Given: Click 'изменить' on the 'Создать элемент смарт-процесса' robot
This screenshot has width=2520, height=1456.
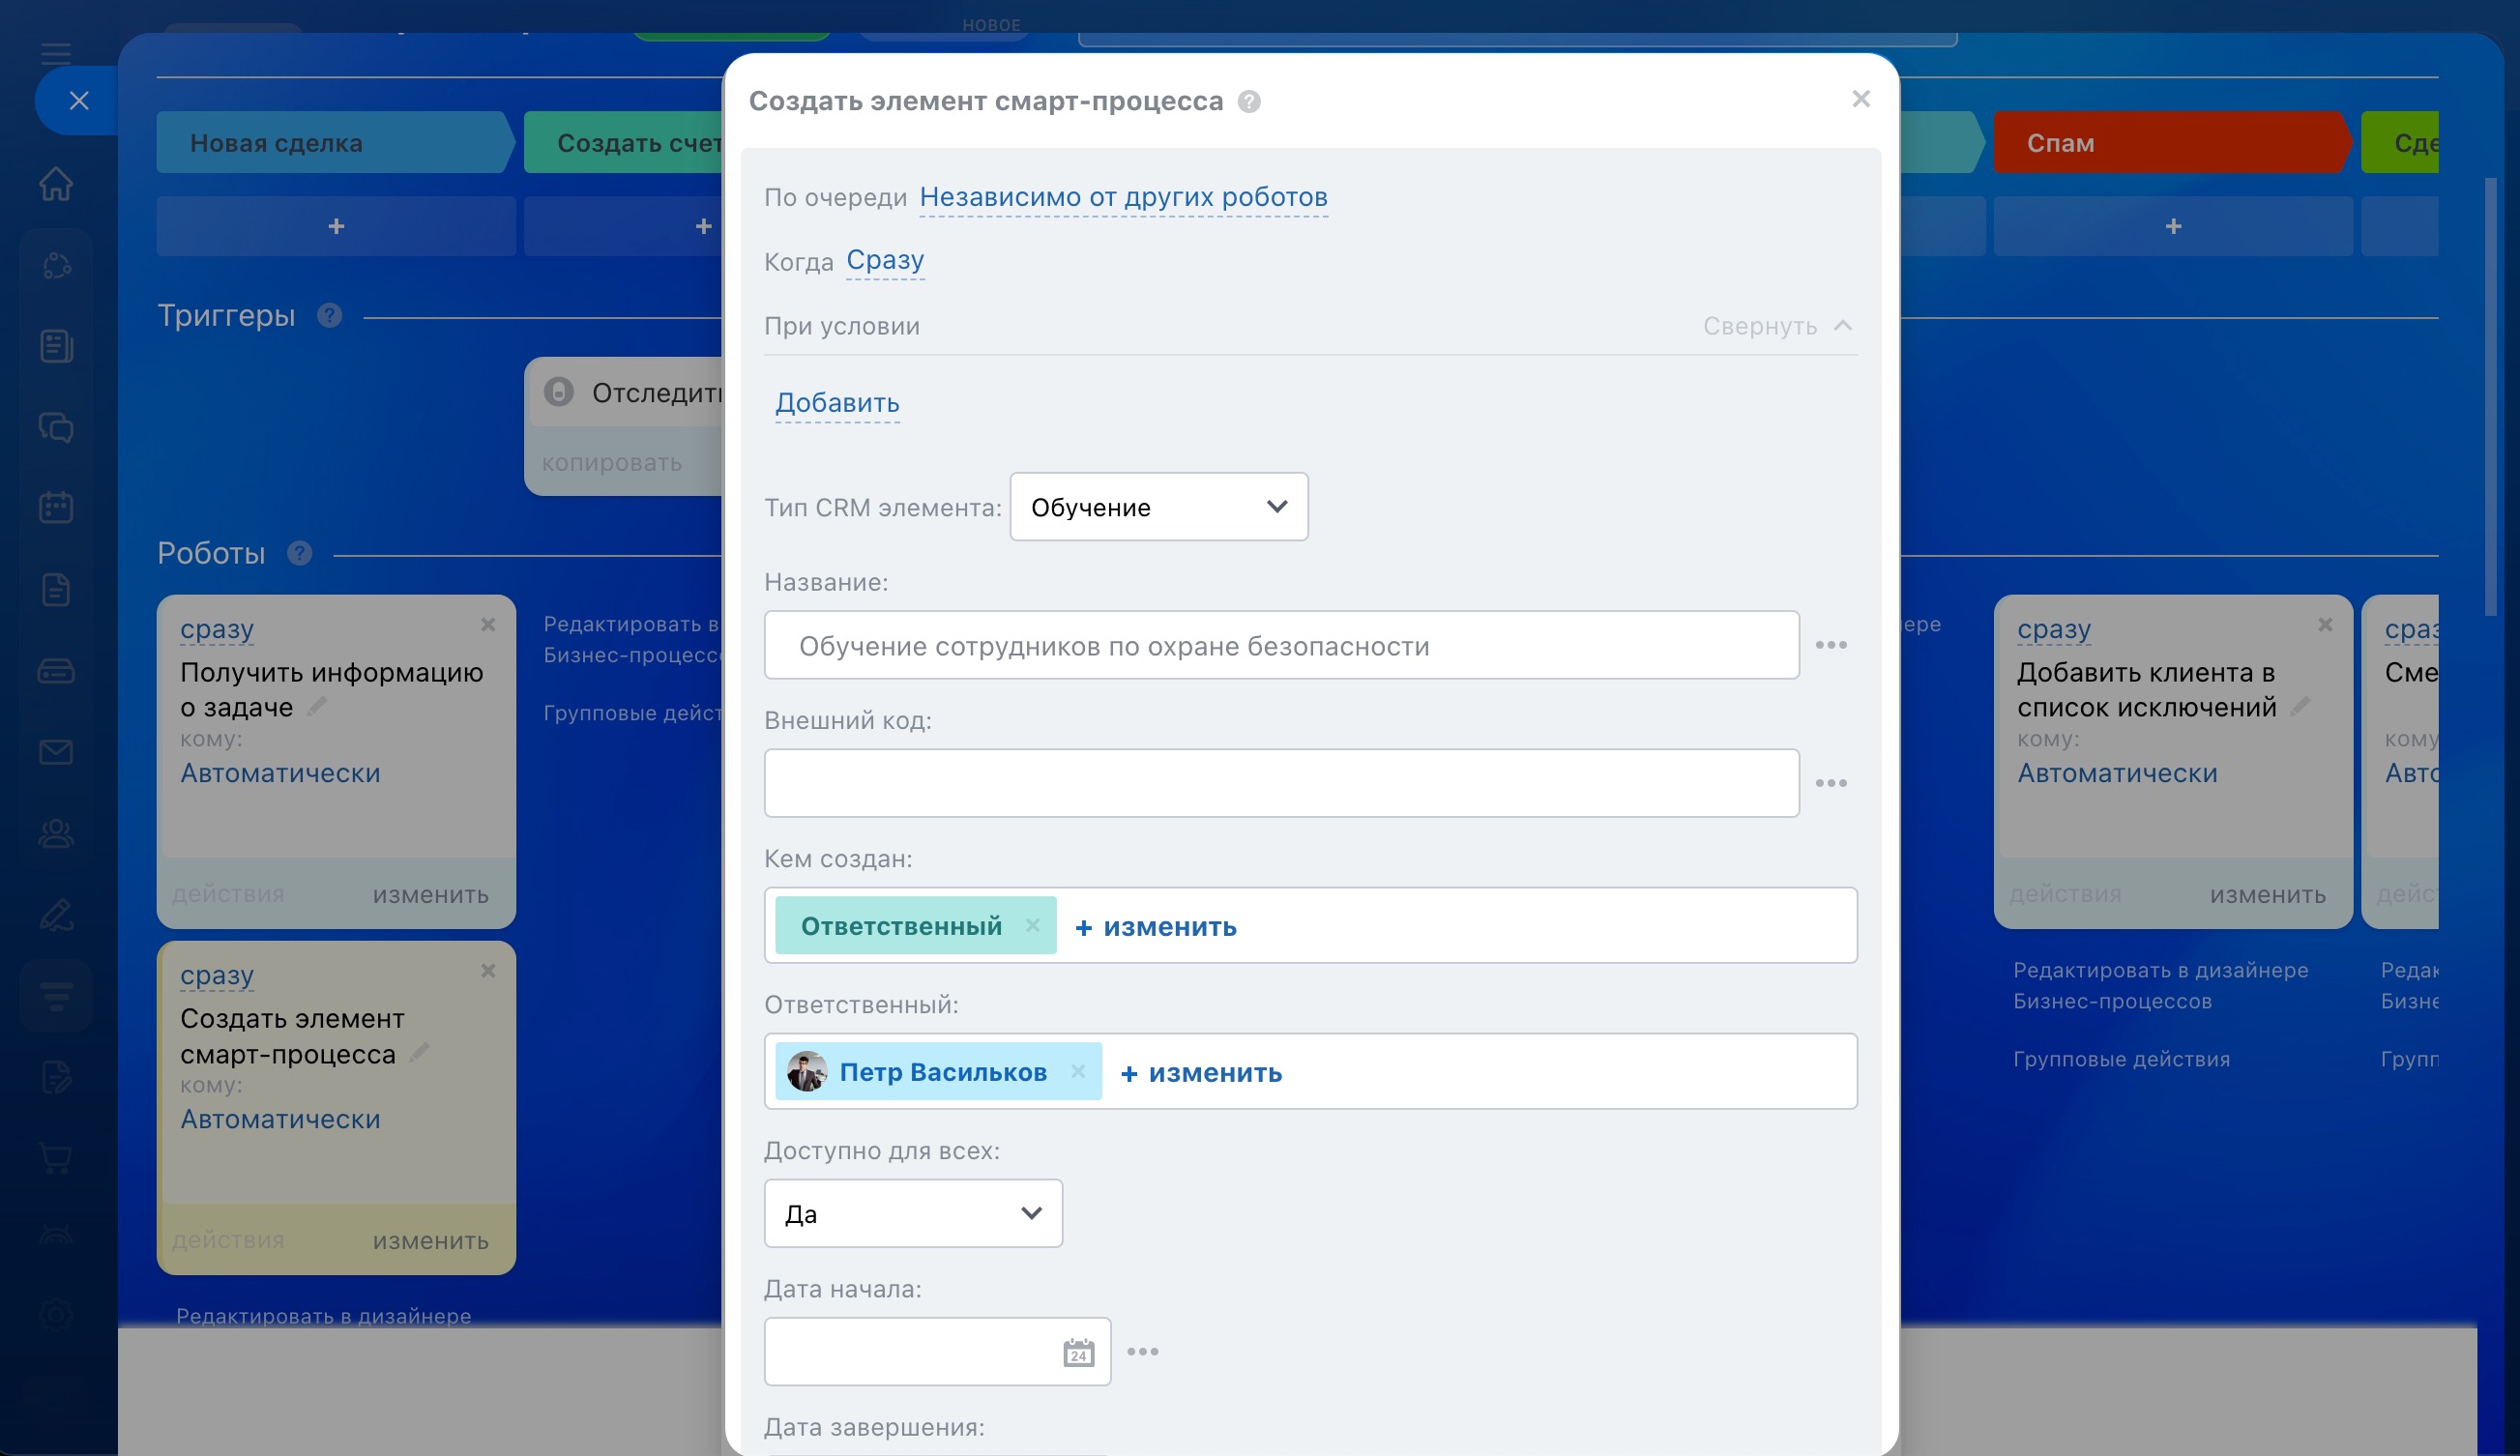Looking at the screenshot, I should [431, 1241].
